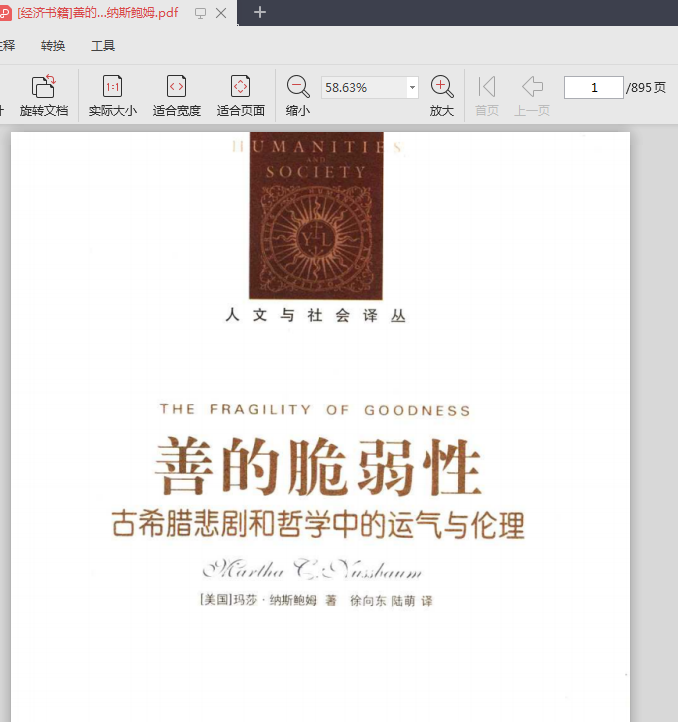Go to first page (首页) icon
This screenshot has height=722, width=678.
point(487,87)
